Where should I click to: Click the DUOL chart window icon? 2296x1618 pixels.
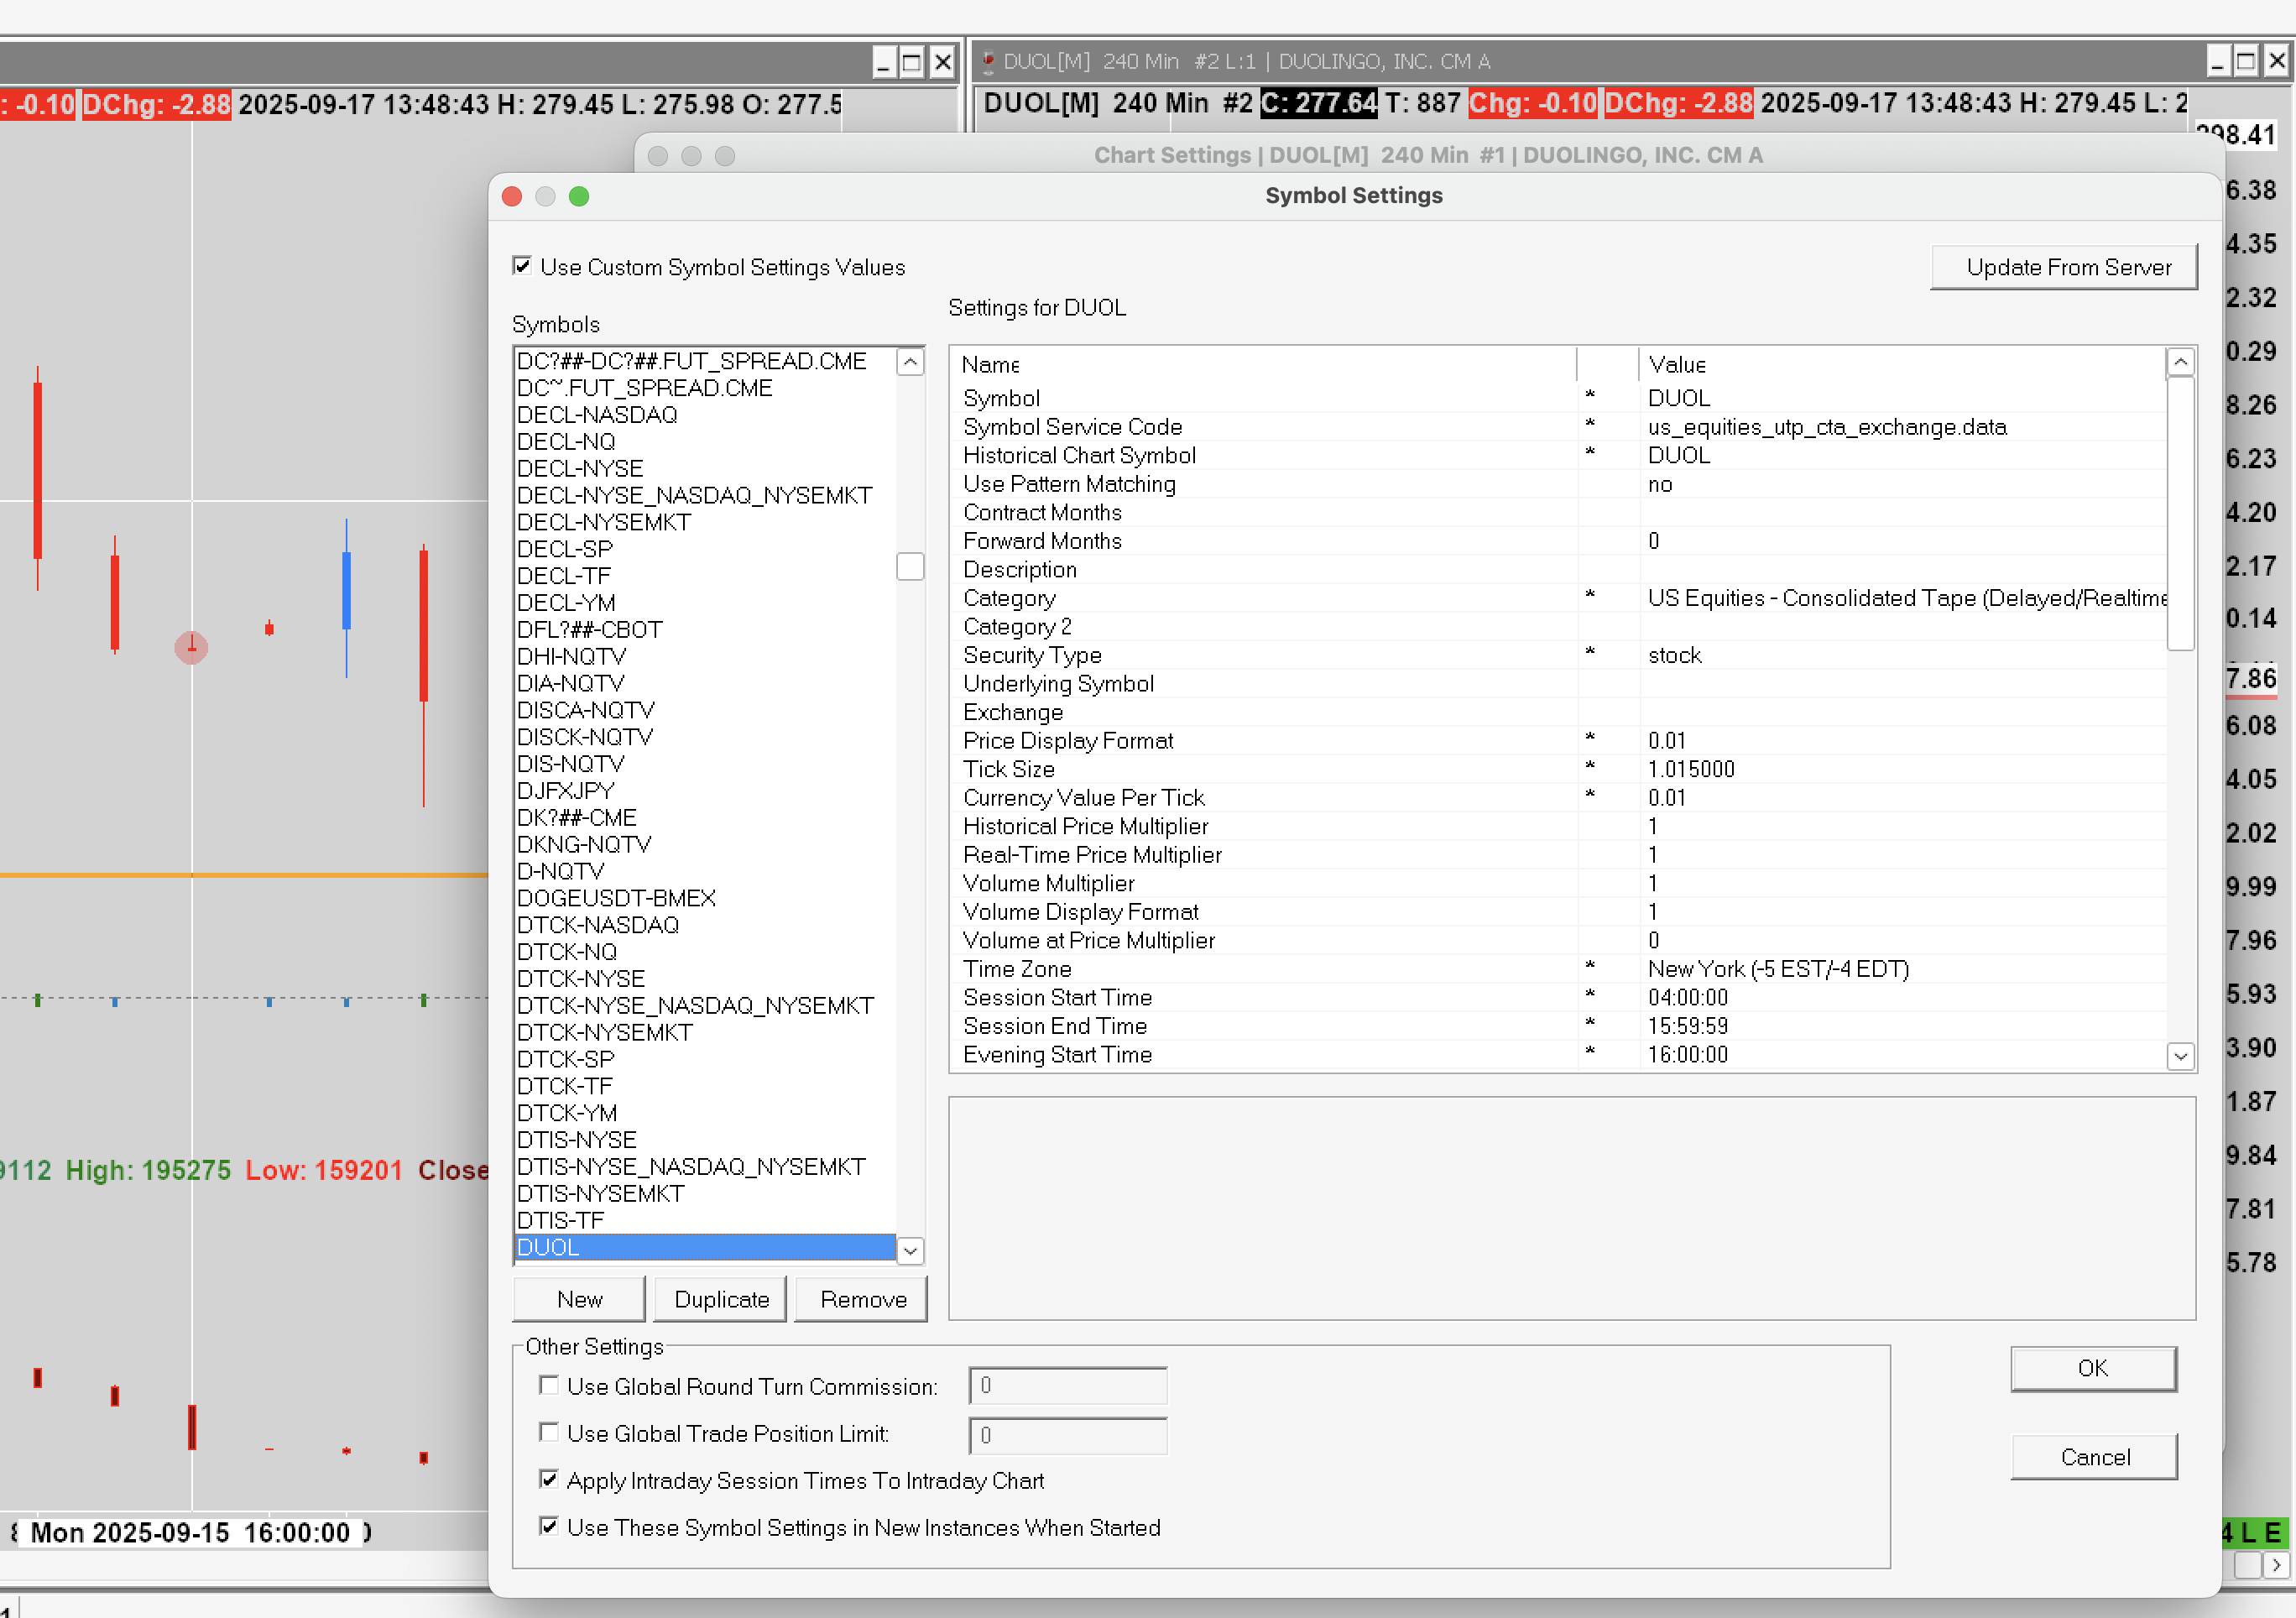point(988,62)
